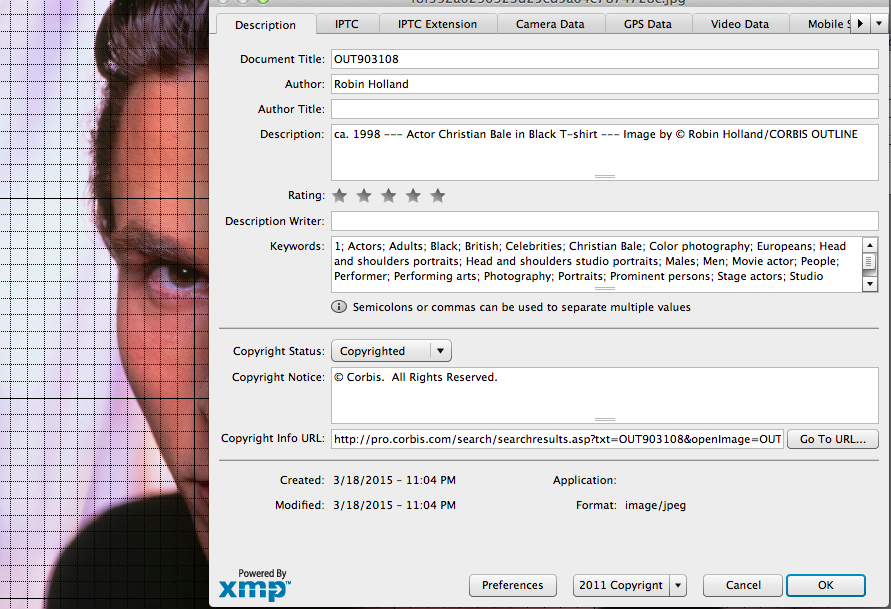Open the partially visible Mobile tab
The width and height of the screenshot is (891, 609).
pyautogui.click(x=820, y=24)
